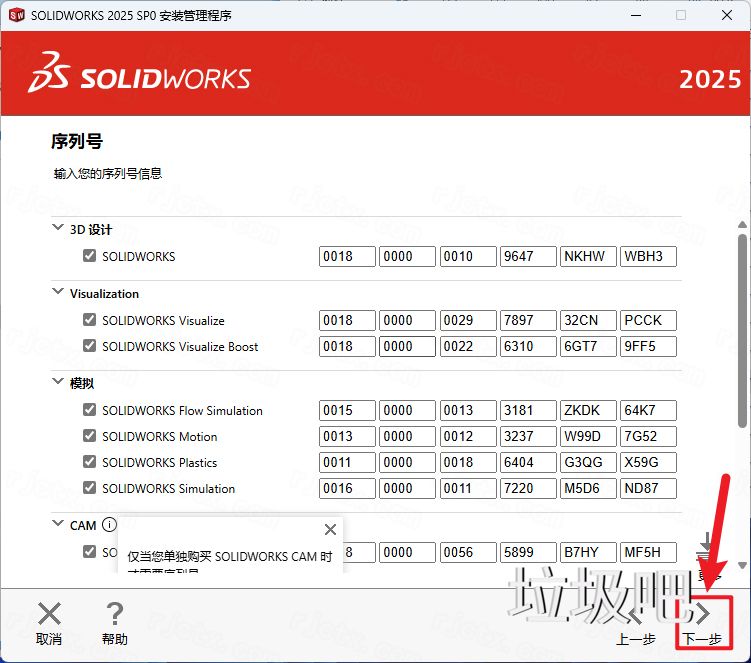Click scrollbar down arrow

click(742, 566)
